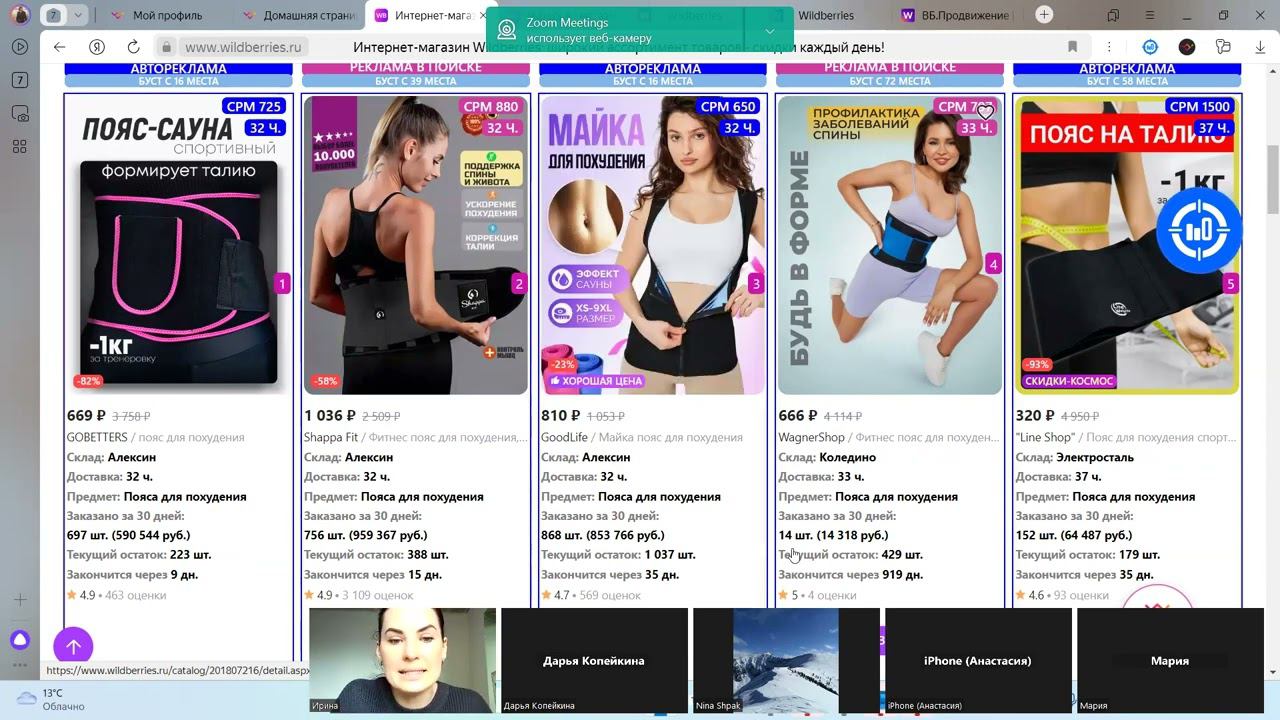Open the tab-sync devices icon in the title bar
Image resolution: width=1280 pixels, height=720 pixels.
tap(1113, 15)
